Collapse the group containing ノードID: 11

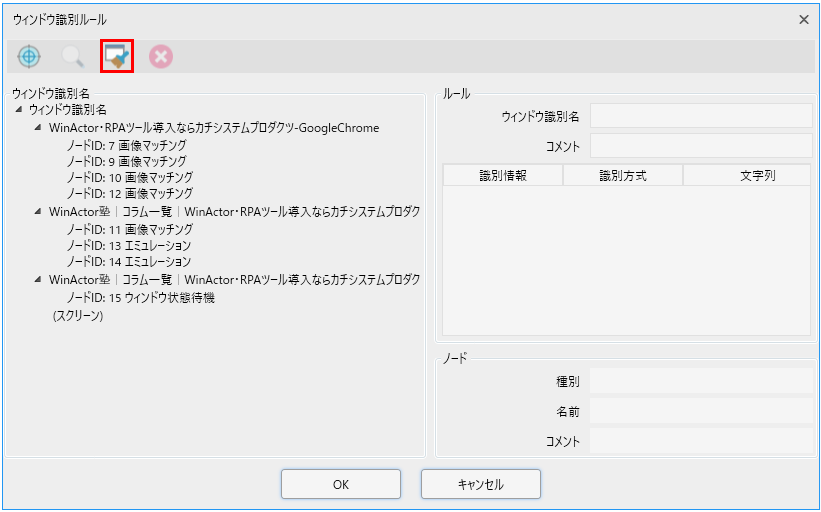(38, 212)
